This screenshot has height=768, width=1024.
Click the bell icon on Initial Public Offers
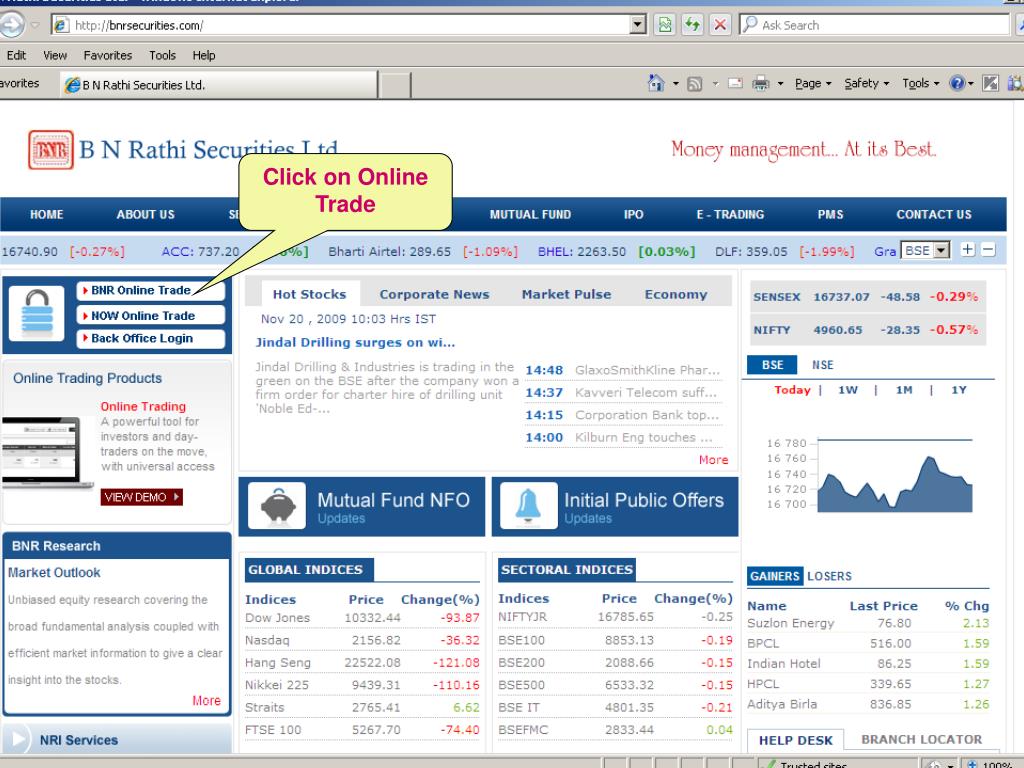click(528, 505)
